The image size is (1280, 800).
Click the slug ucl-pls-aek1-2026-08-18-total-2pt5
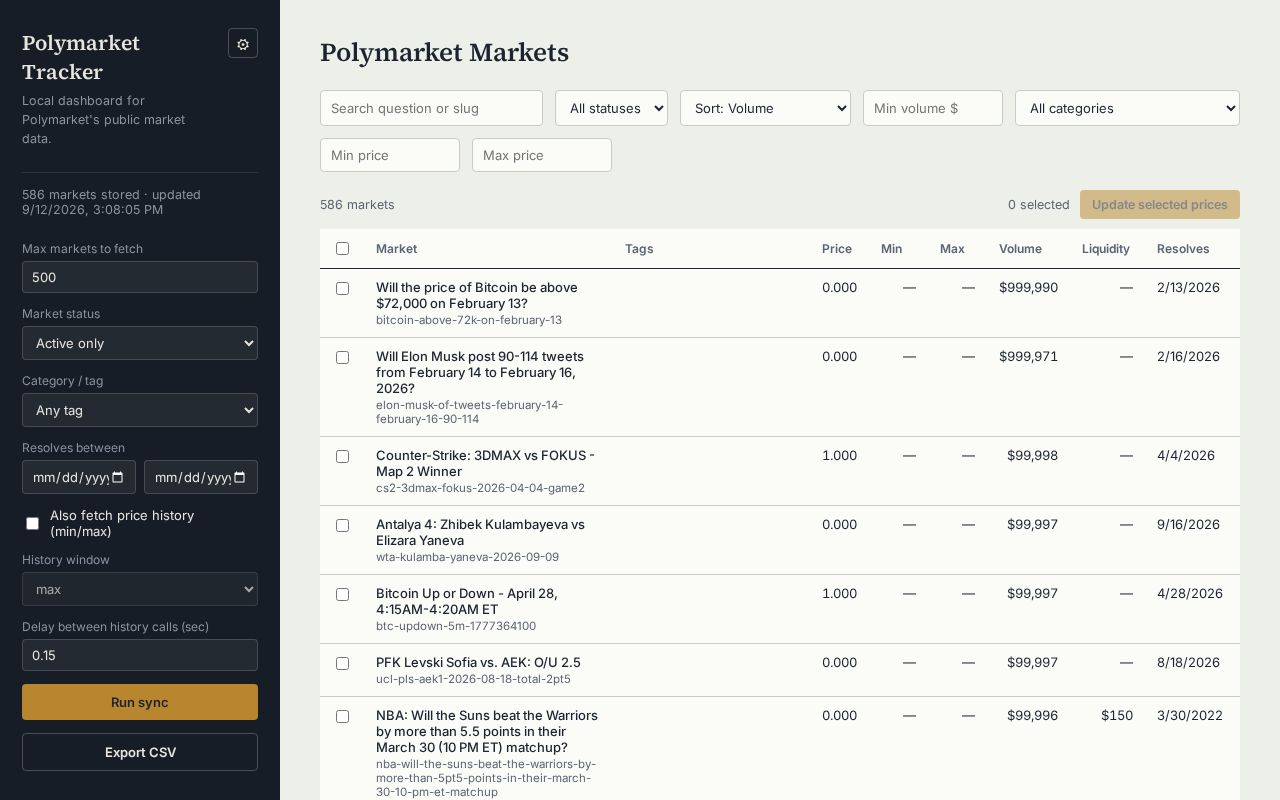click(473, 679)
